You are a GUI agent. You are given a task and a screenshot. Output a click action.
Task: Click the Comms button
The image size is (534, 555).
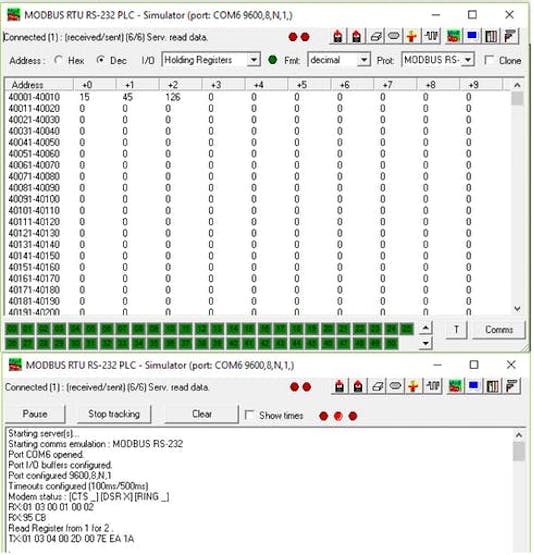click(499, 330)
